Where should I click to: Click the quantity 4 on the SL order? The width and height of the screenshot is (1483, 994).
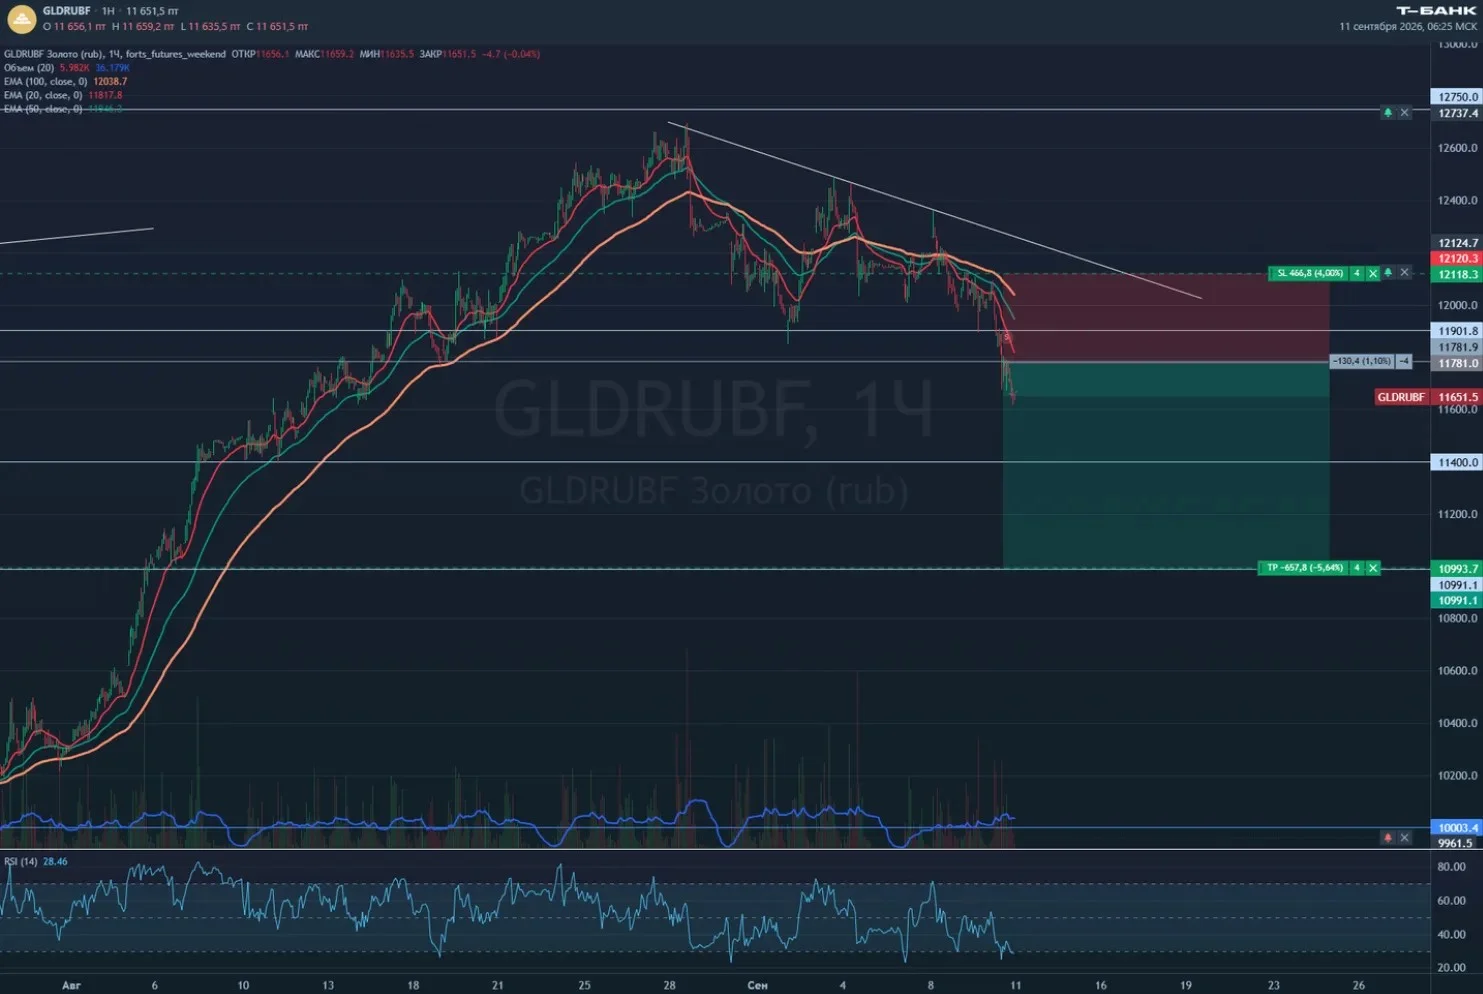pos(1357,273)
